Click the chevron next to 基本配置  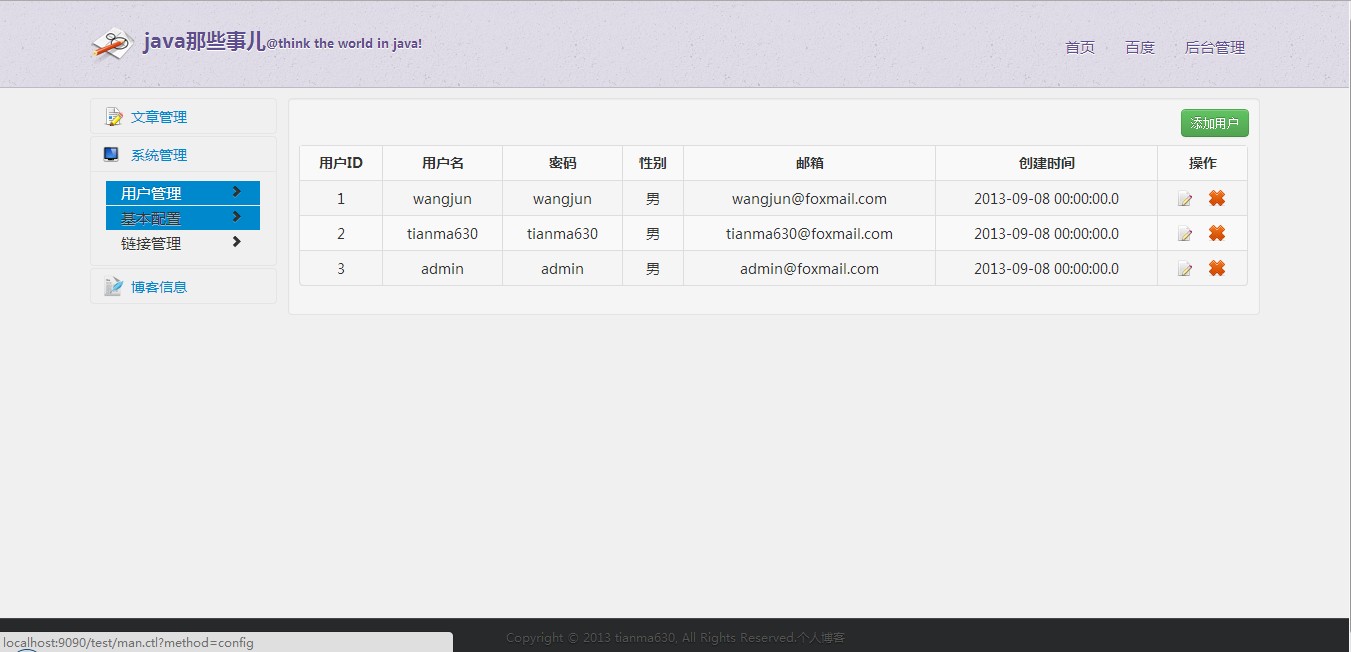[x=236, y=216]
